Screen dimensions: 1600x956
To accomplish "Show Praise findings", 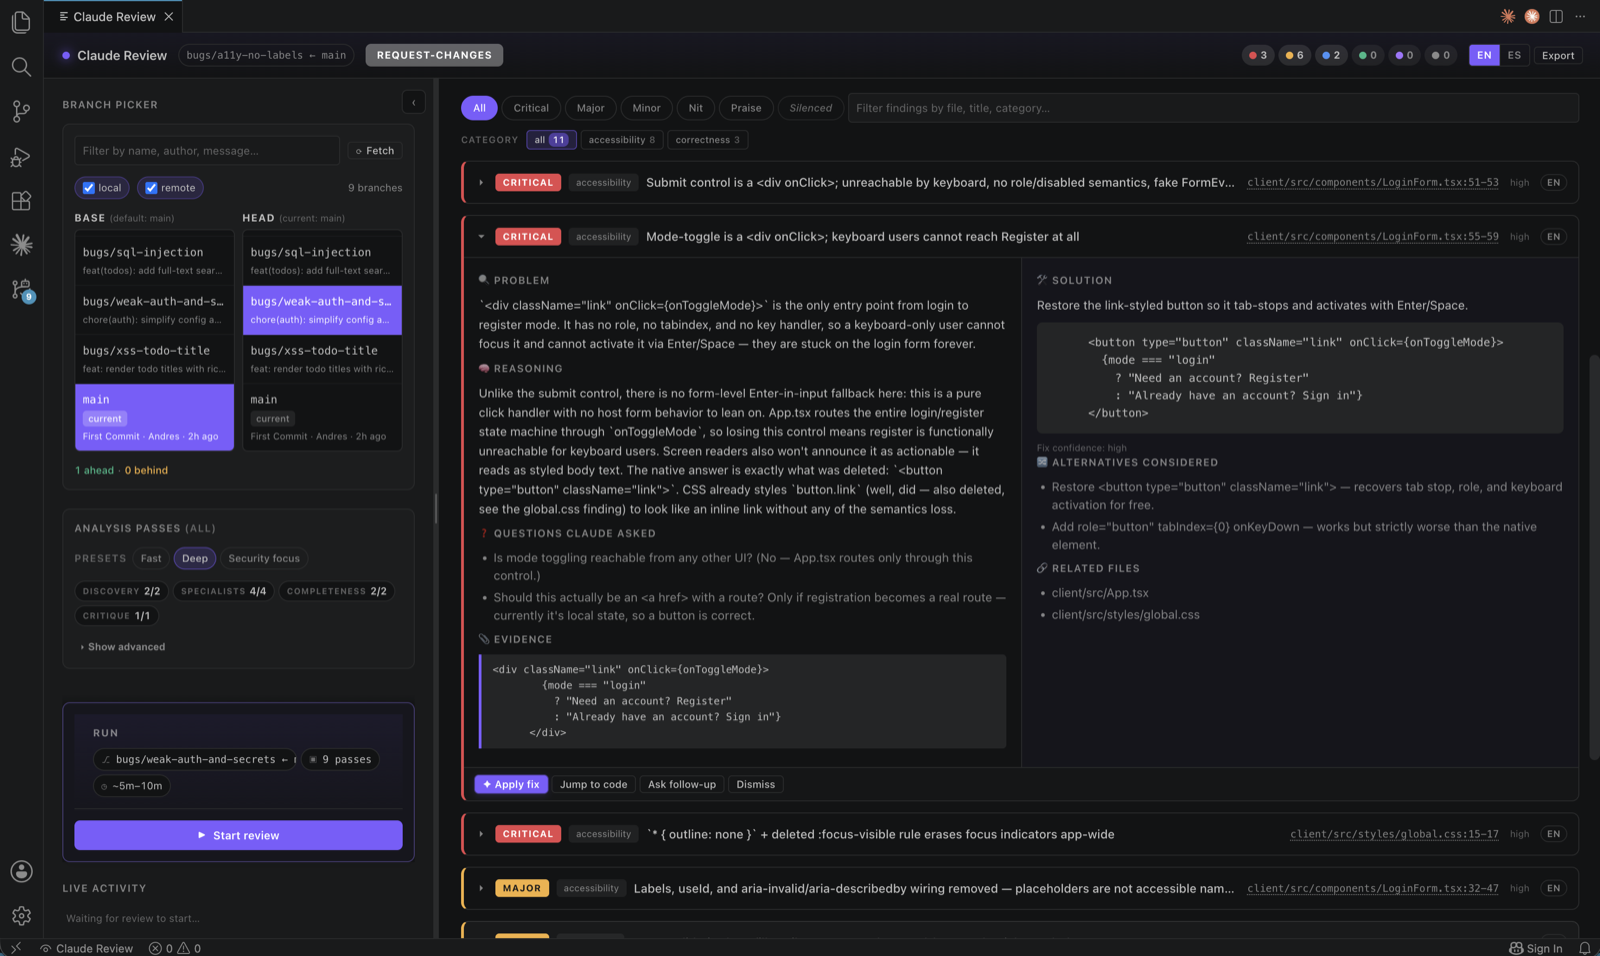I will 746,108.
